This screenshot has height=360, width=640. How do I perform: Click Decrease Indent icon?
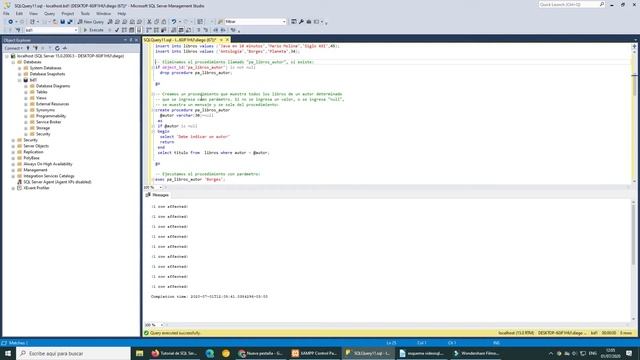point(216,30)
